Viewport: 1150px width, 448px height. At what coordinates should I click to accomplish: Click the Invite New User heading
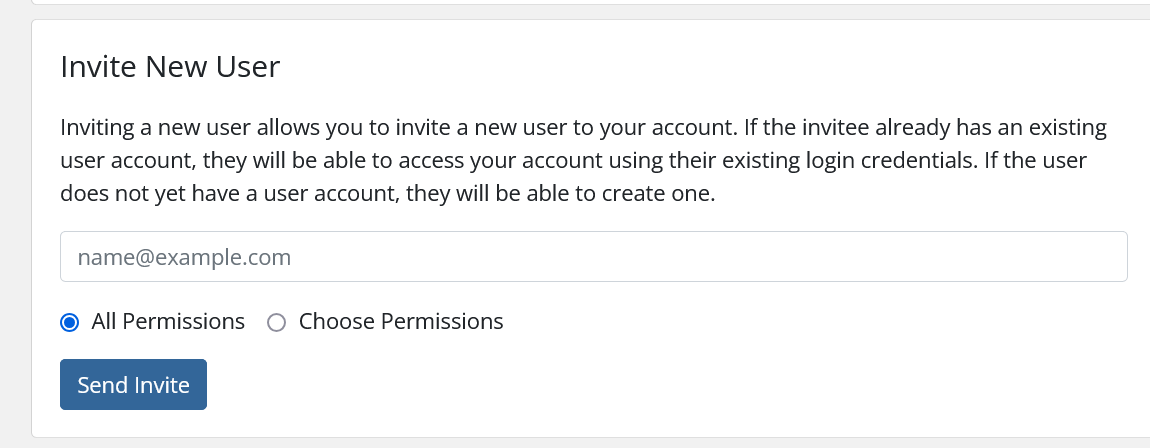coord(170,67)
